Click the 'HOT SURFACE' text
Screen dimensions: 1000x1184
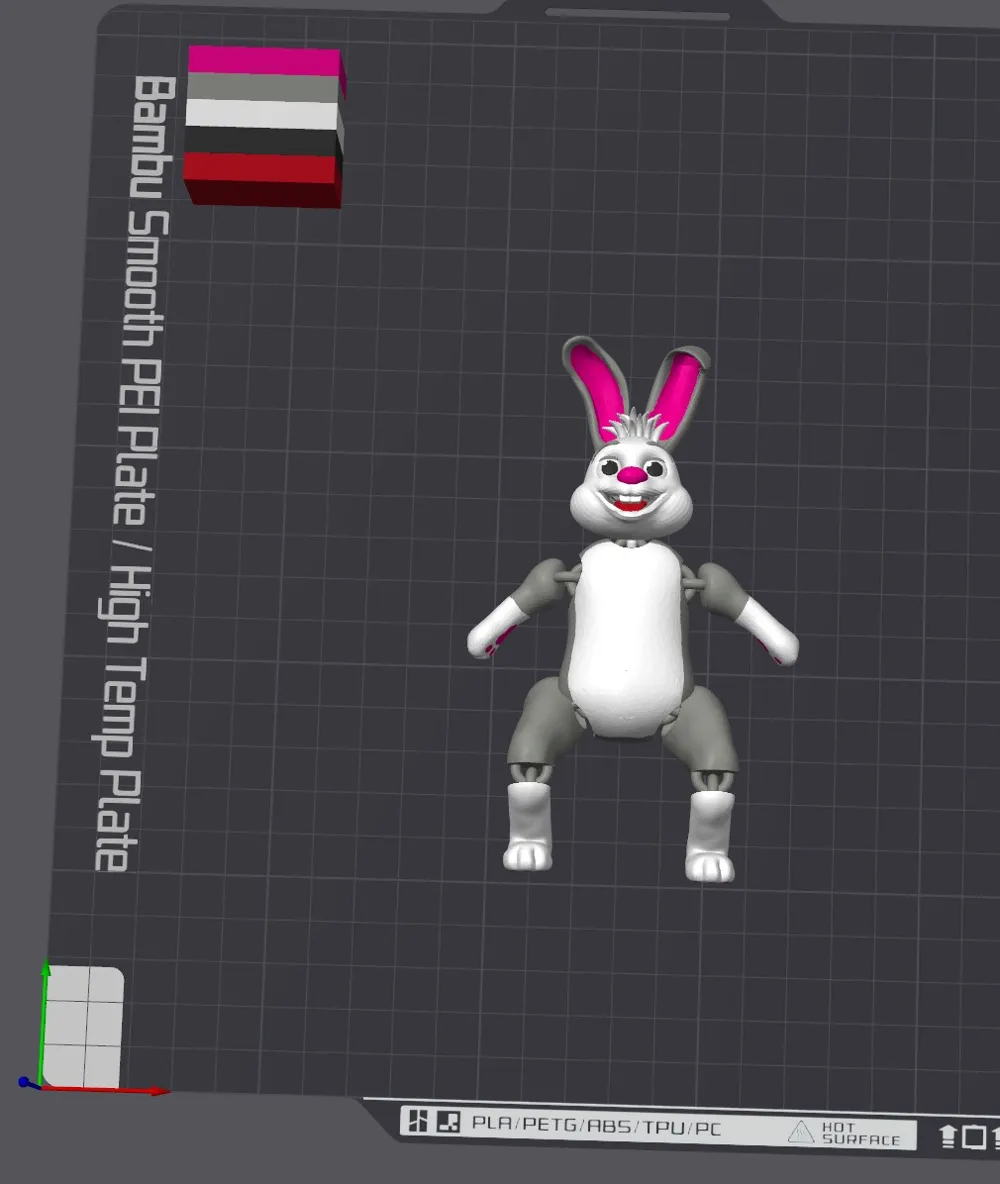(860, 1133)
